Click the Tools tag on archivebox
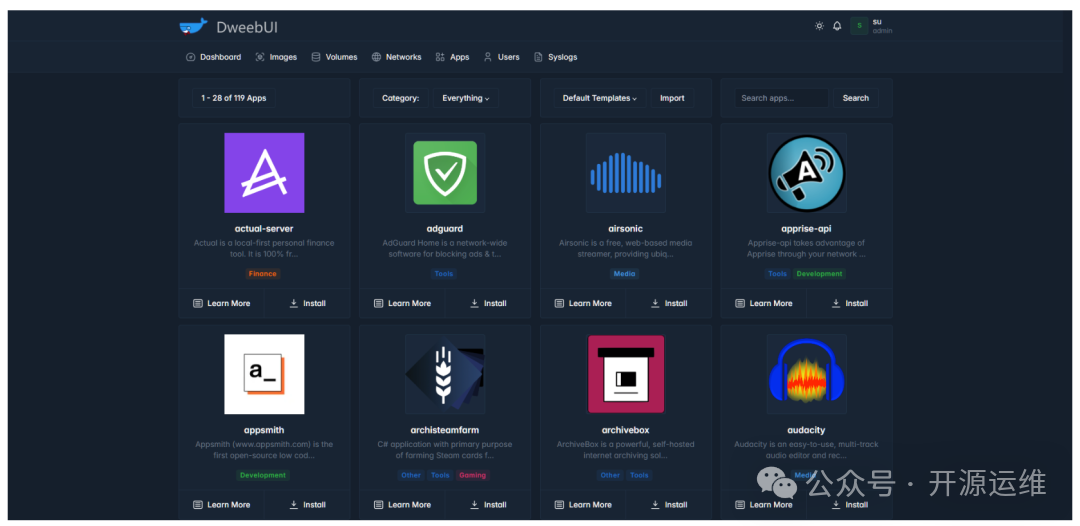The image size is (1080, 526). coord(639,475)
